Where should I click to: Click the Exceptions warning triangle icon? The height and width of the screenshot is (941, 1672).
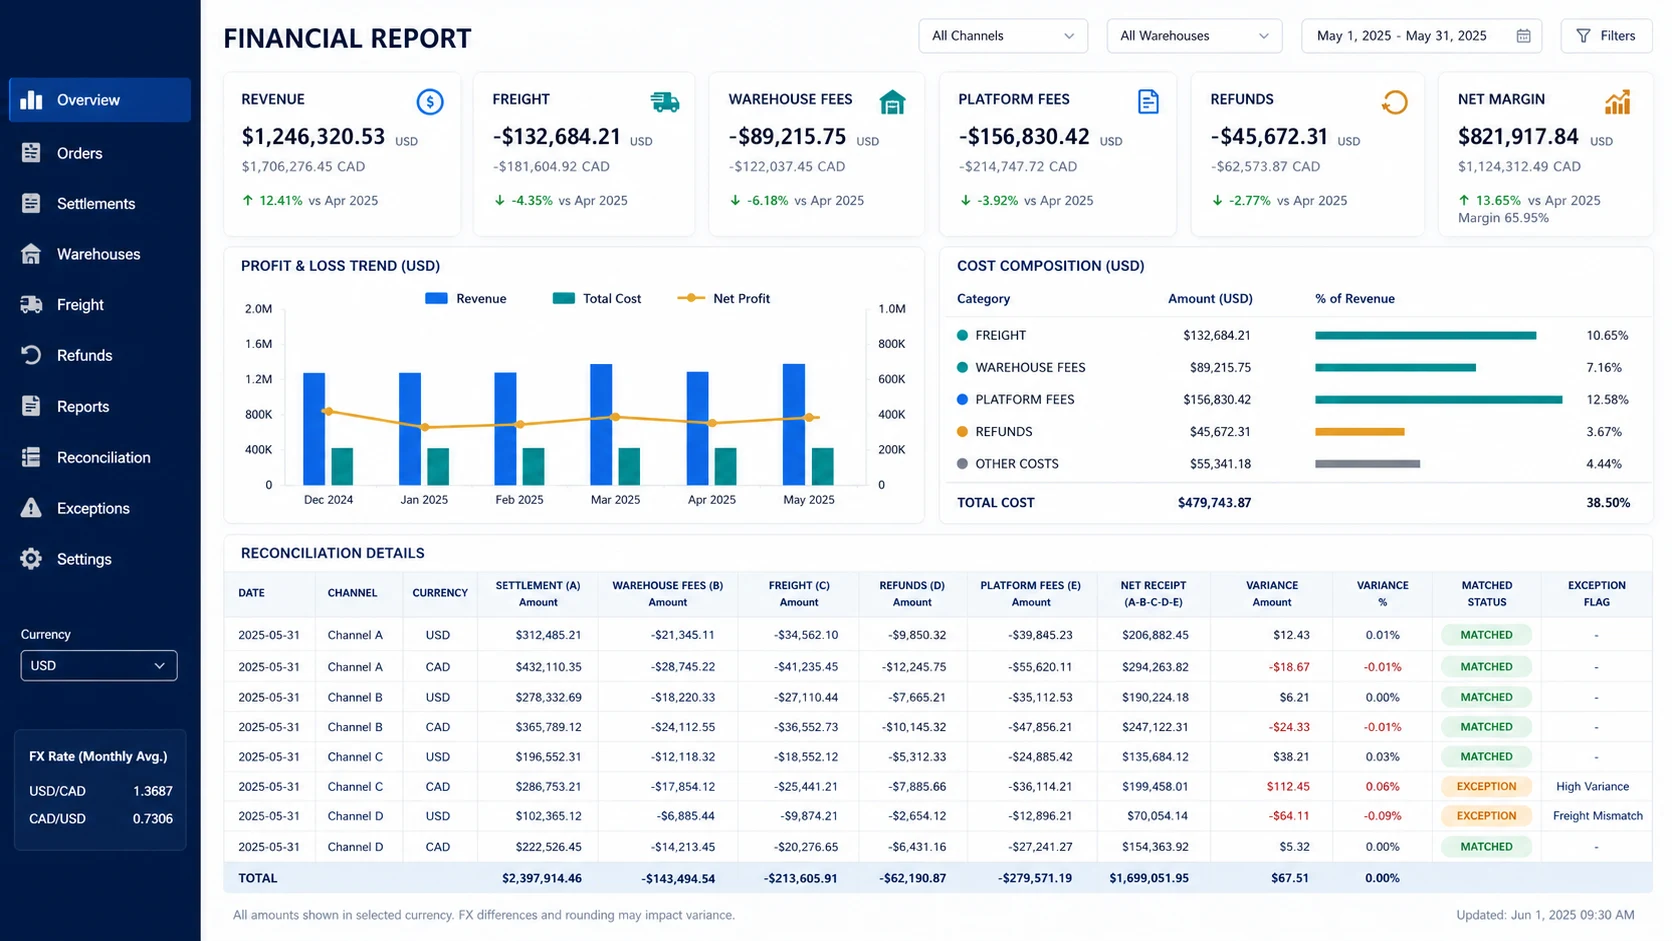click(31, 508)
